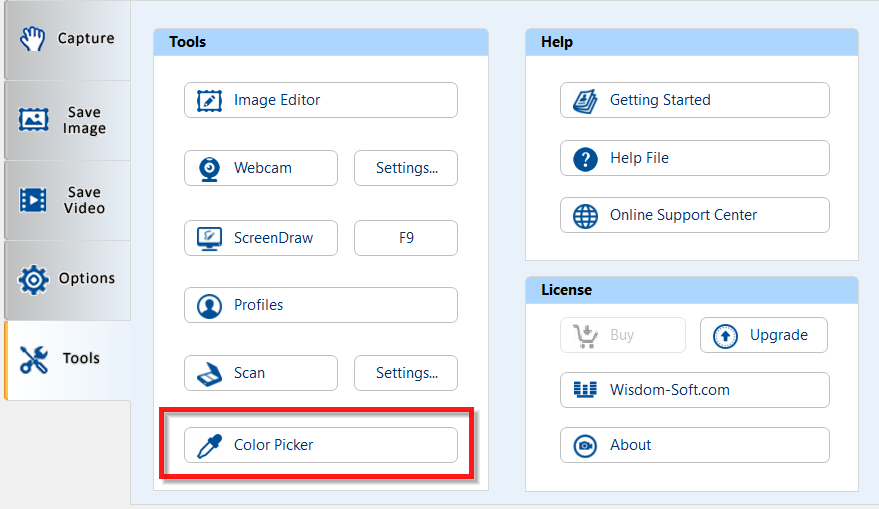Click the Webcam camera icon
This screenshot has height=509, width=879.
(x=209, y=168)
